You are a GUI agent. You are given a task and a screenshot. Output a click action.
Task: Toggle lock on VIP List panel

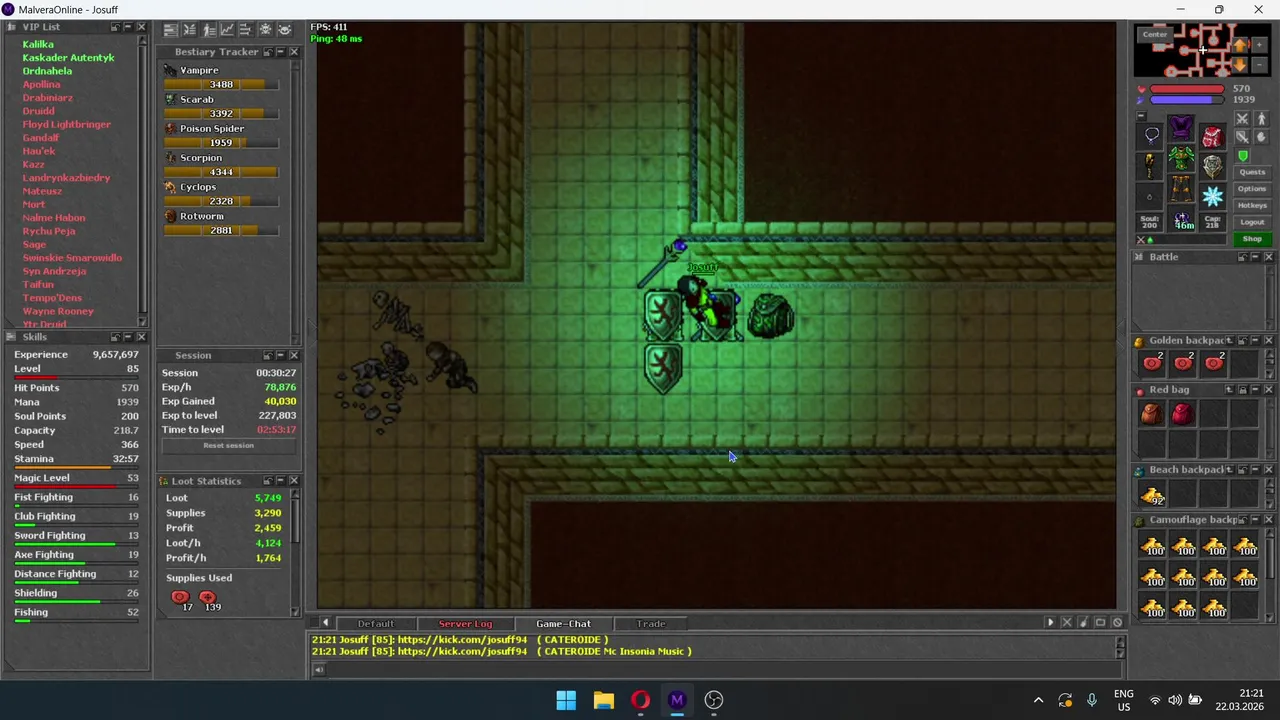click(x=115, y=28)
